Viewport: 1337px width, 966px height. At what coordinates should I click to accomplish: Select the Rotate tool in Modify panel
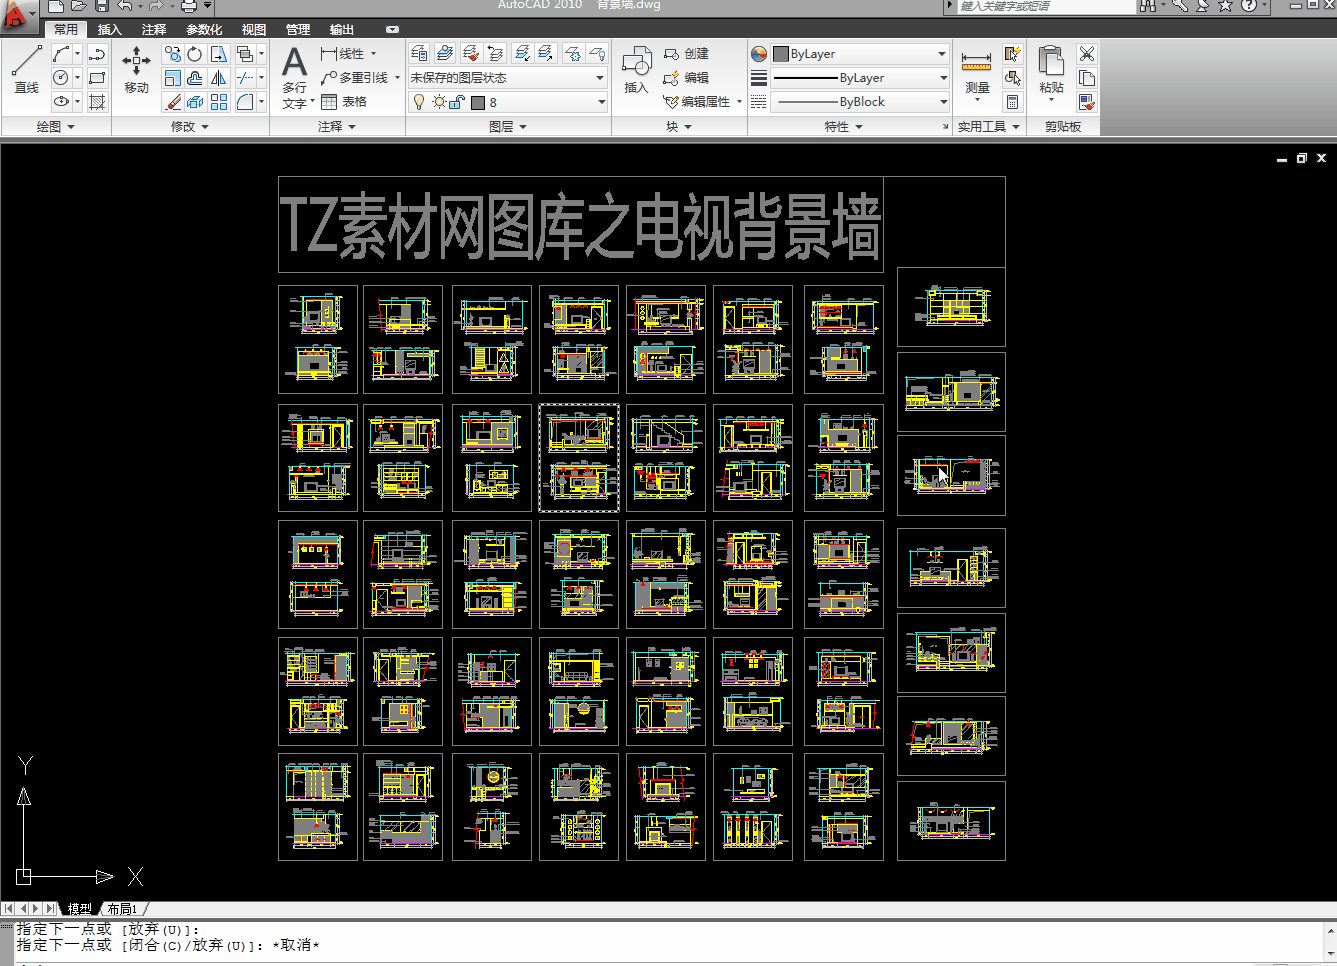coord(195,54)
